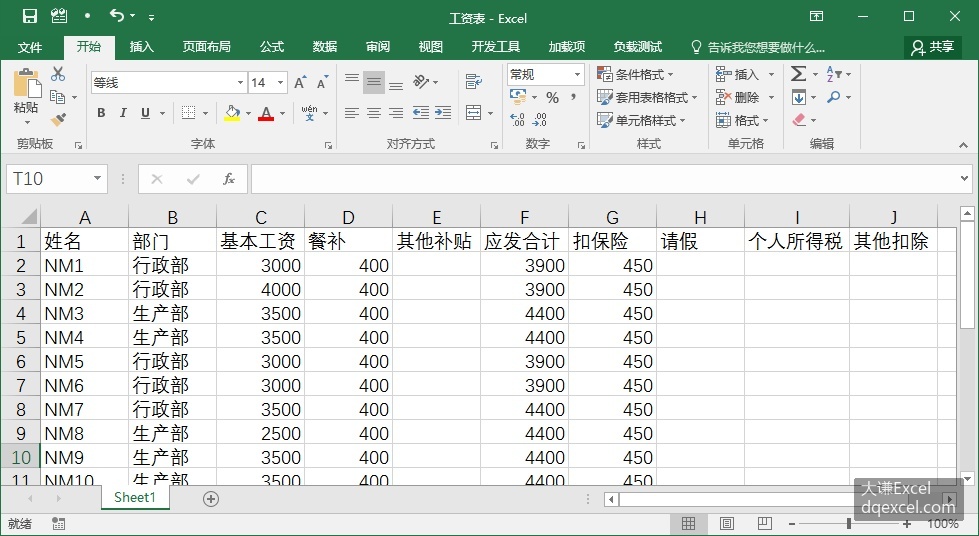Screen dimensions: 979x536
Task: Decrease decimal places
Action: [540, 119]
